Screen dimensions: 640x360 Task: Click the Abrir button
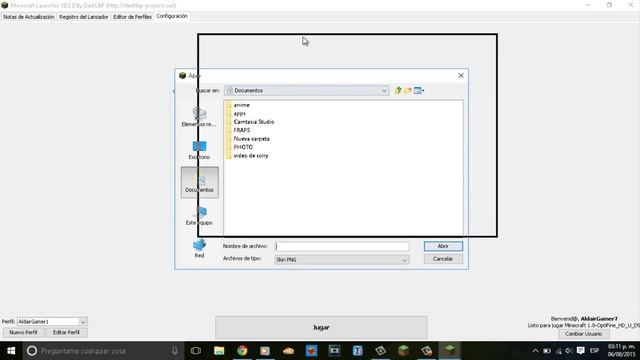(x=443, y=246)
